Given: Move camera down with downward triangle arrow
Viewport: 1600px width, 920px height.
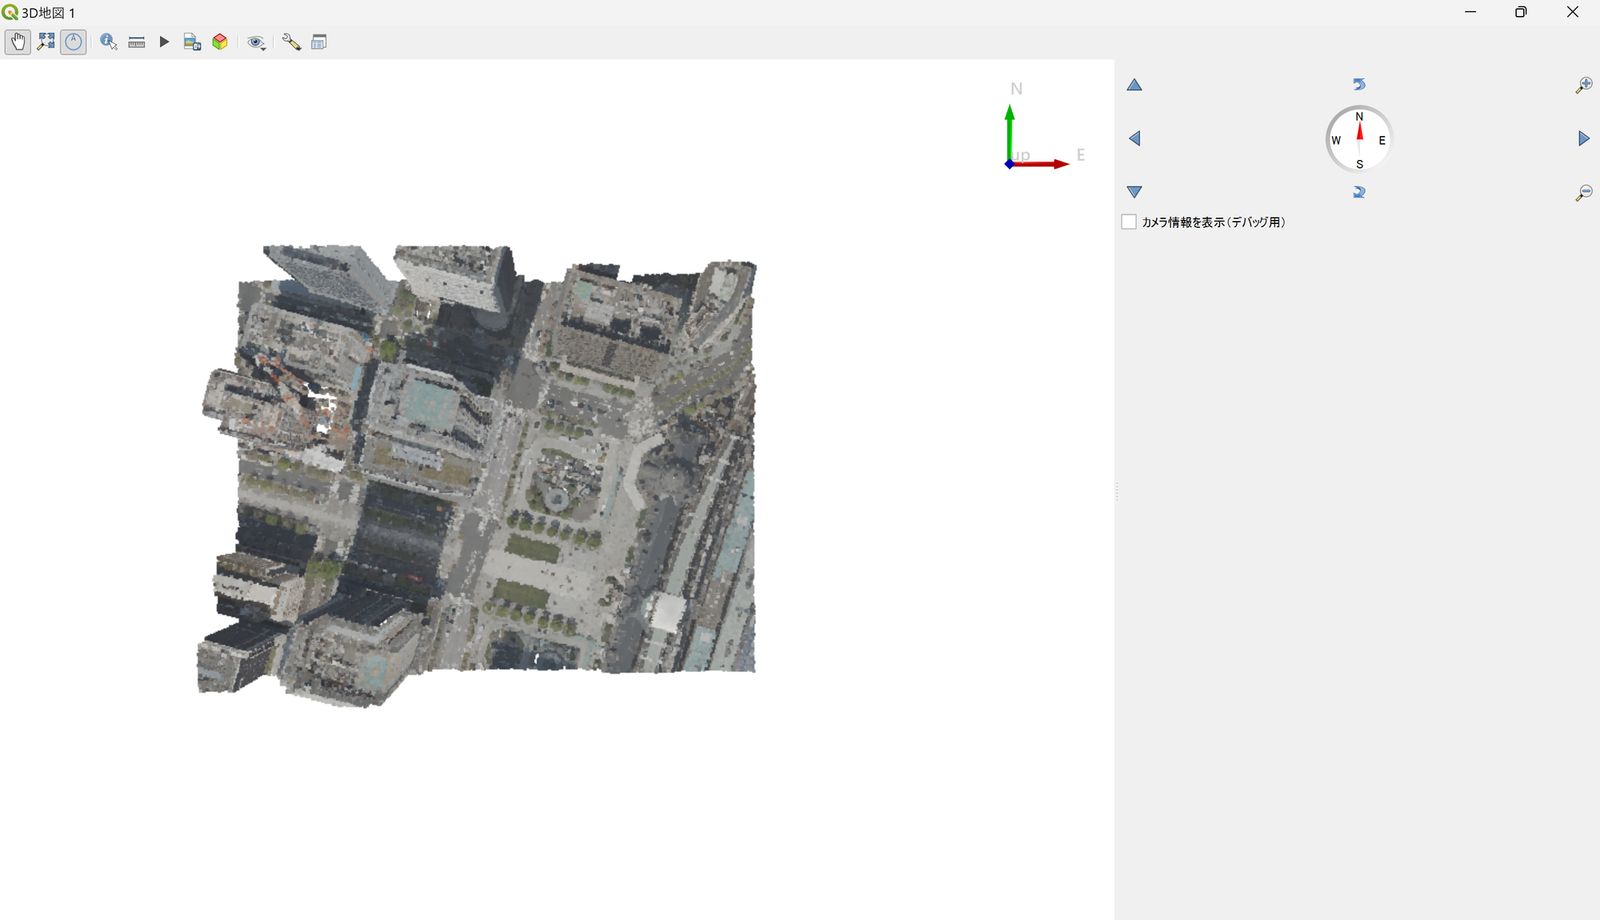Looking at the screenshot, I should coord(1134,192).
